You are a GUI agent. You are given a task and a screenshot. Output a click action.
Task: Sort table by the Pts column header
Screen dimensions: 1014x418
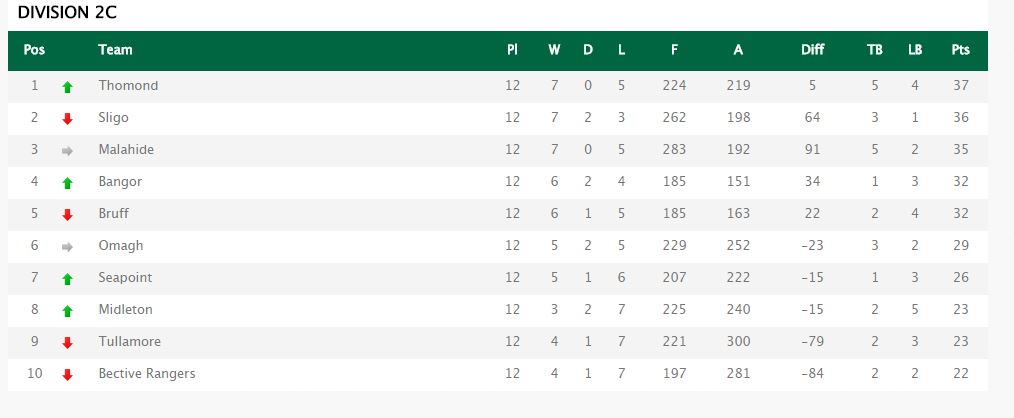960,50
